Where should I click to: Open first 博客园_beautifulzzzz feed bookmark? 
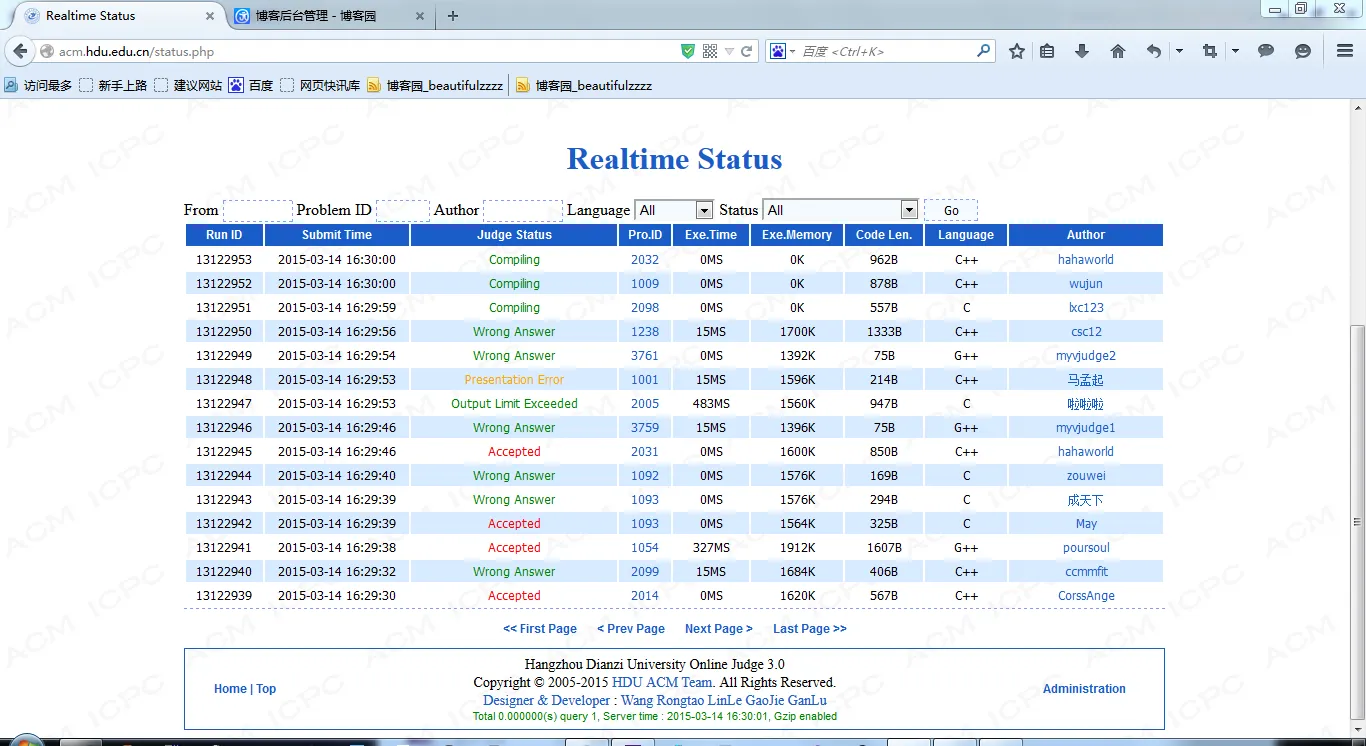click(x=435, y=86)
